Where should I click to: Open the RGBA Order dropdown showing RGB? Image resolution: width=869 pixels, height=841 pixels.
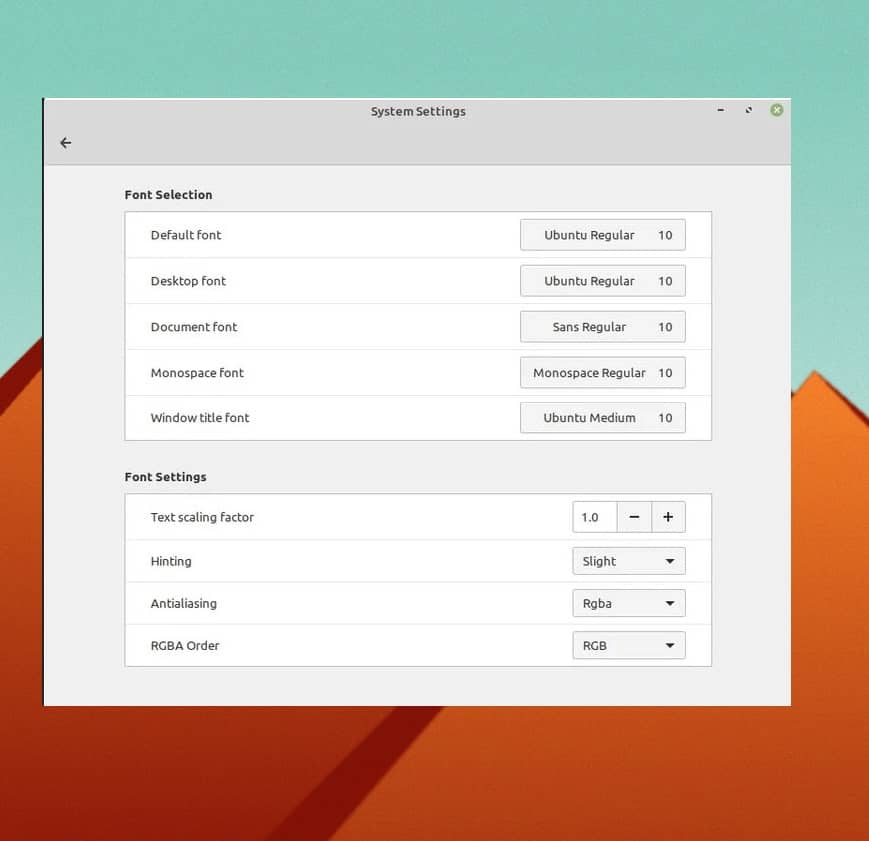[628, 645]
